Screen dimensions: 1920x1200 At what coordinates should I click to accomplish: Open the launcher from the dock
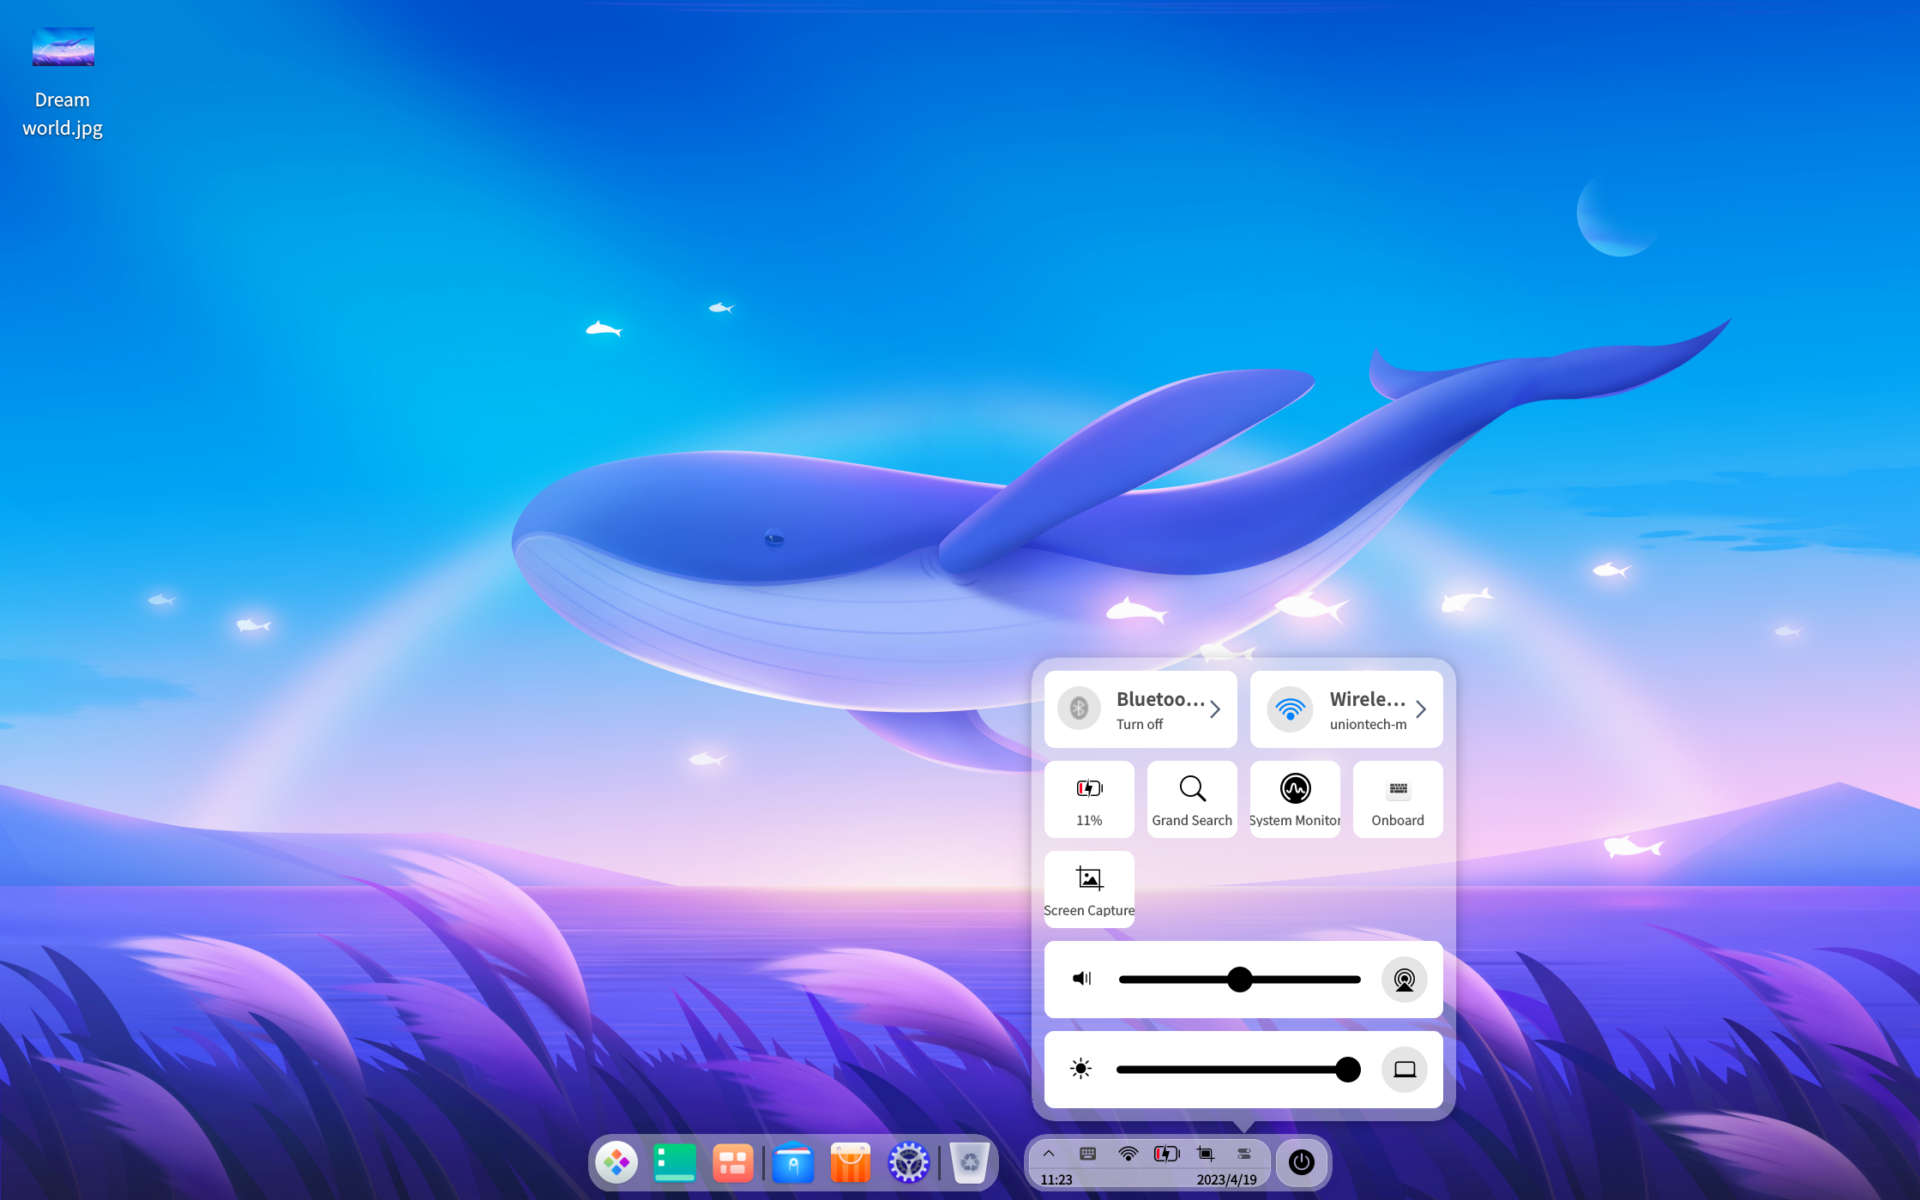616,1162
